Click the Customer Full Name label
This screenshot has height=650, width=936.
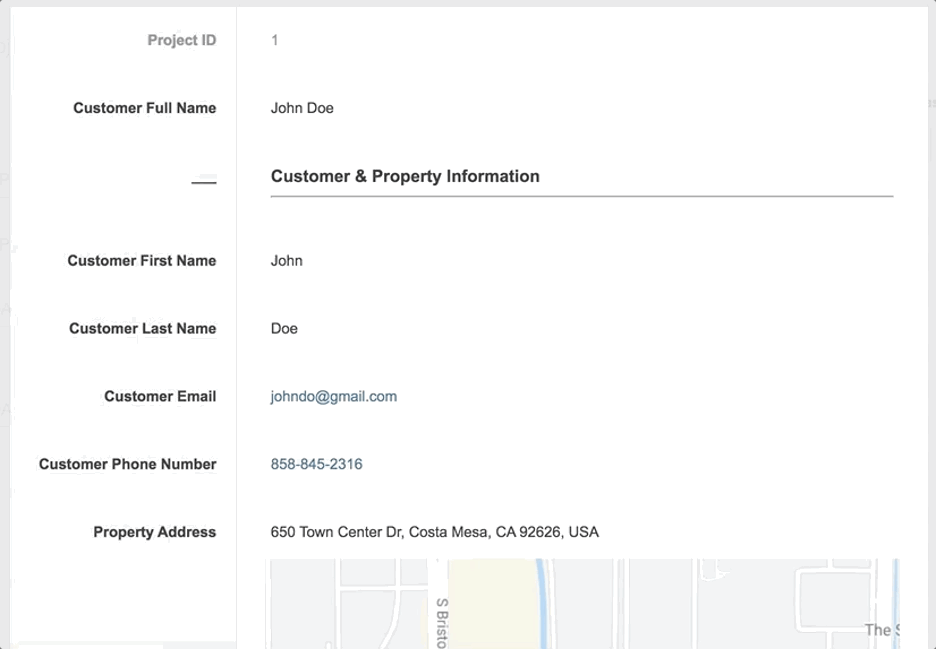(x=144, y=107)
